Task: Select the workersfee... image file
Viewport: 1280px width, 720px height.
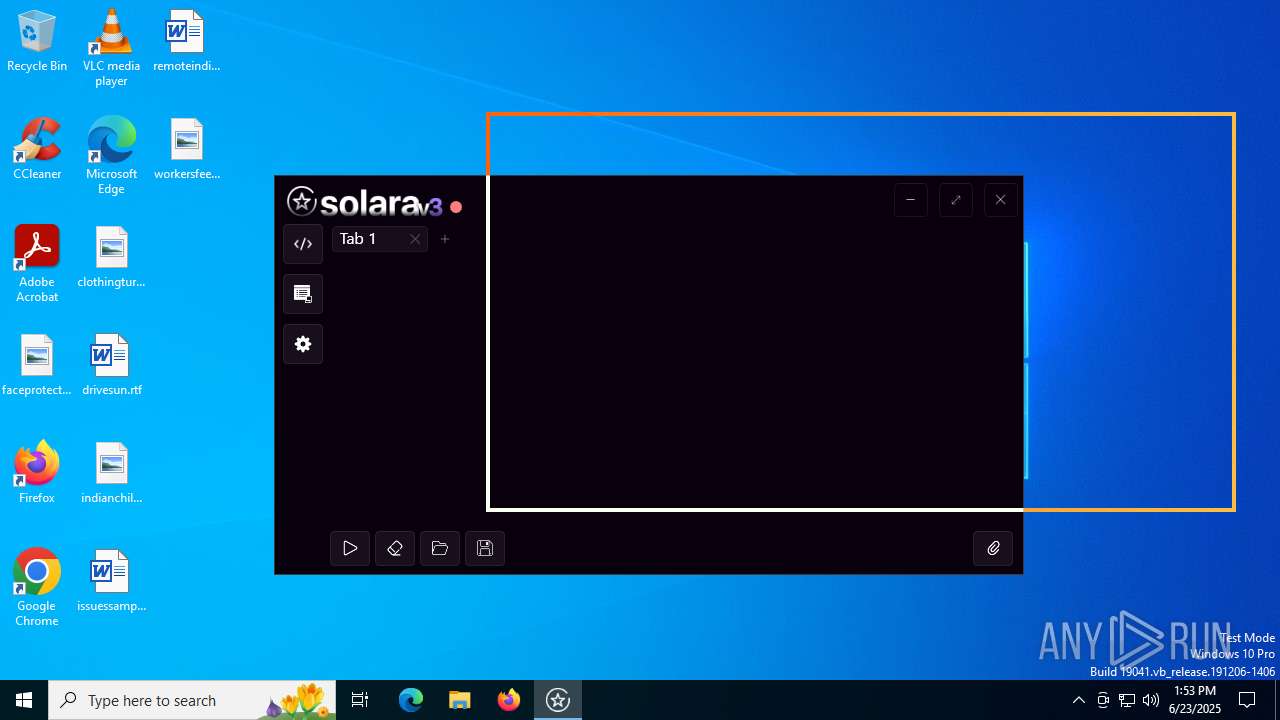Action: 186,149
